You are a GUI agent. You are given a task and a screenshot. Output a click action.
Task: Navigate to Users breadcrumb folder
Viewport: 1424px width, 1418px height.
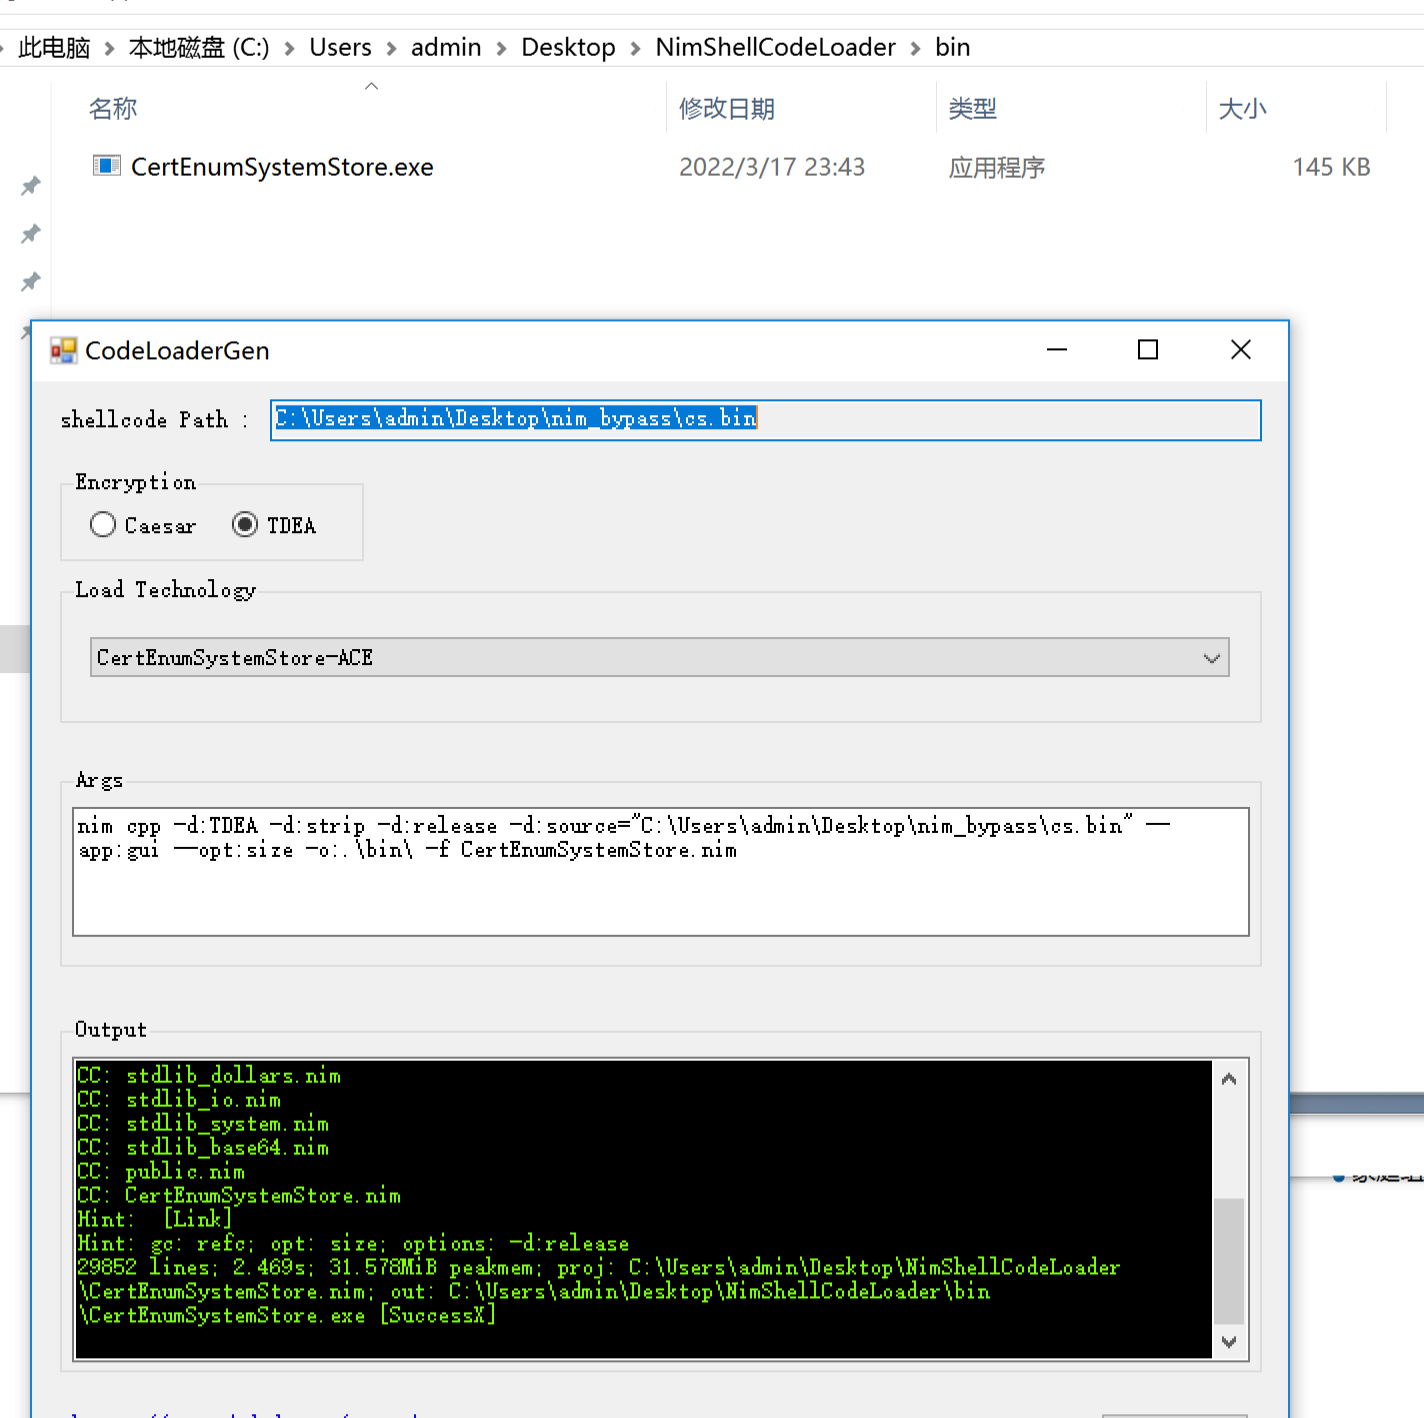(x=340, y=47)
